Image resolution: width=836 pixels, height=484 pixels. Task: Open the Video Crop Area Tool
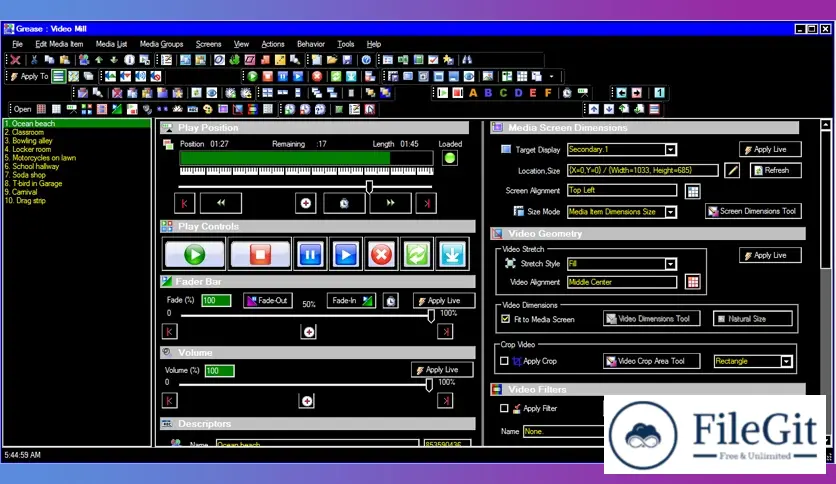coord(651,361)
